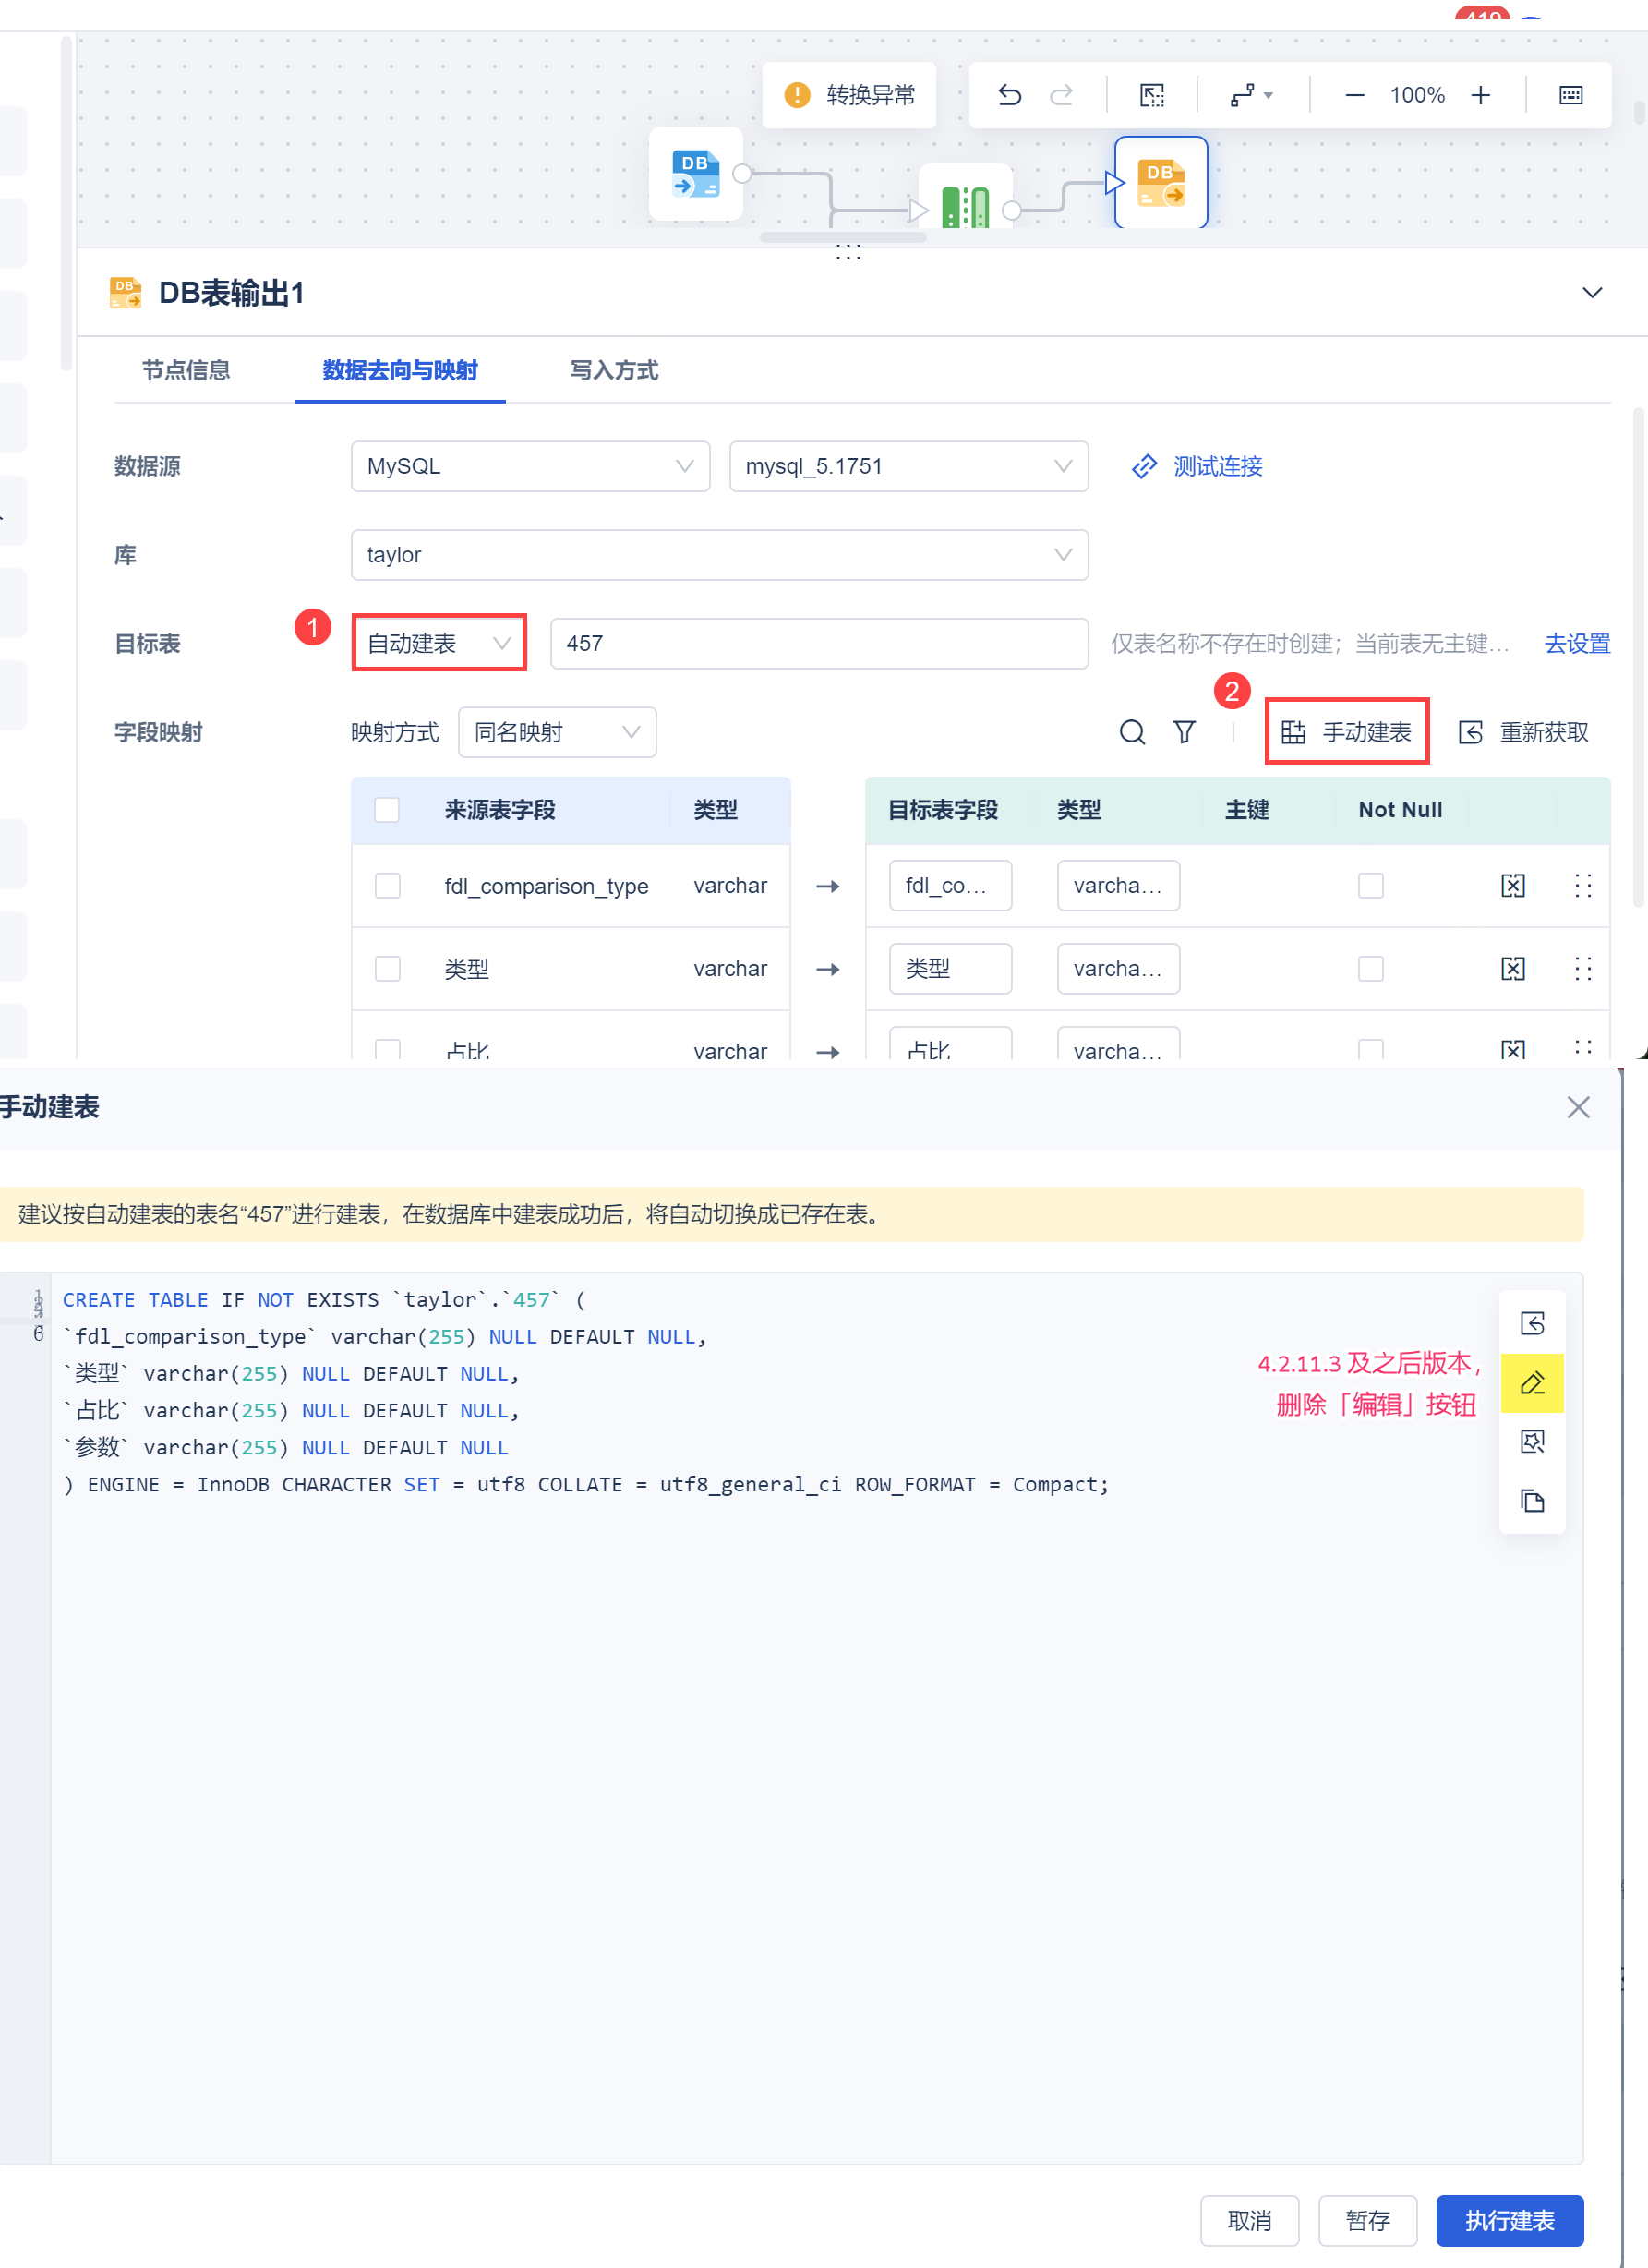Image resolution: width=1648 pixels, height=2268 pixels.
Task: Click the 转换异常 warning badge
Action: [x=849, y=95]
